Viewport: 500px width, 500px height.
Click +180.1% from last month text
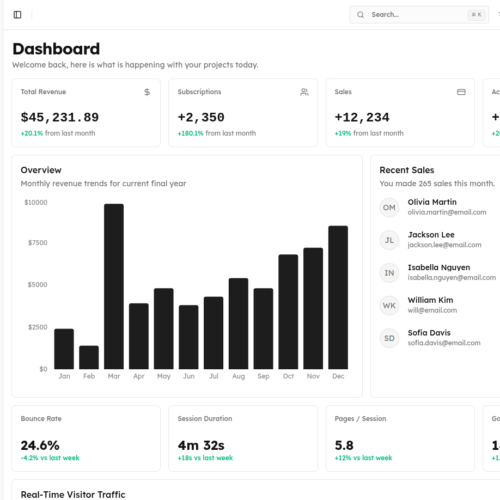click(217, 133)
